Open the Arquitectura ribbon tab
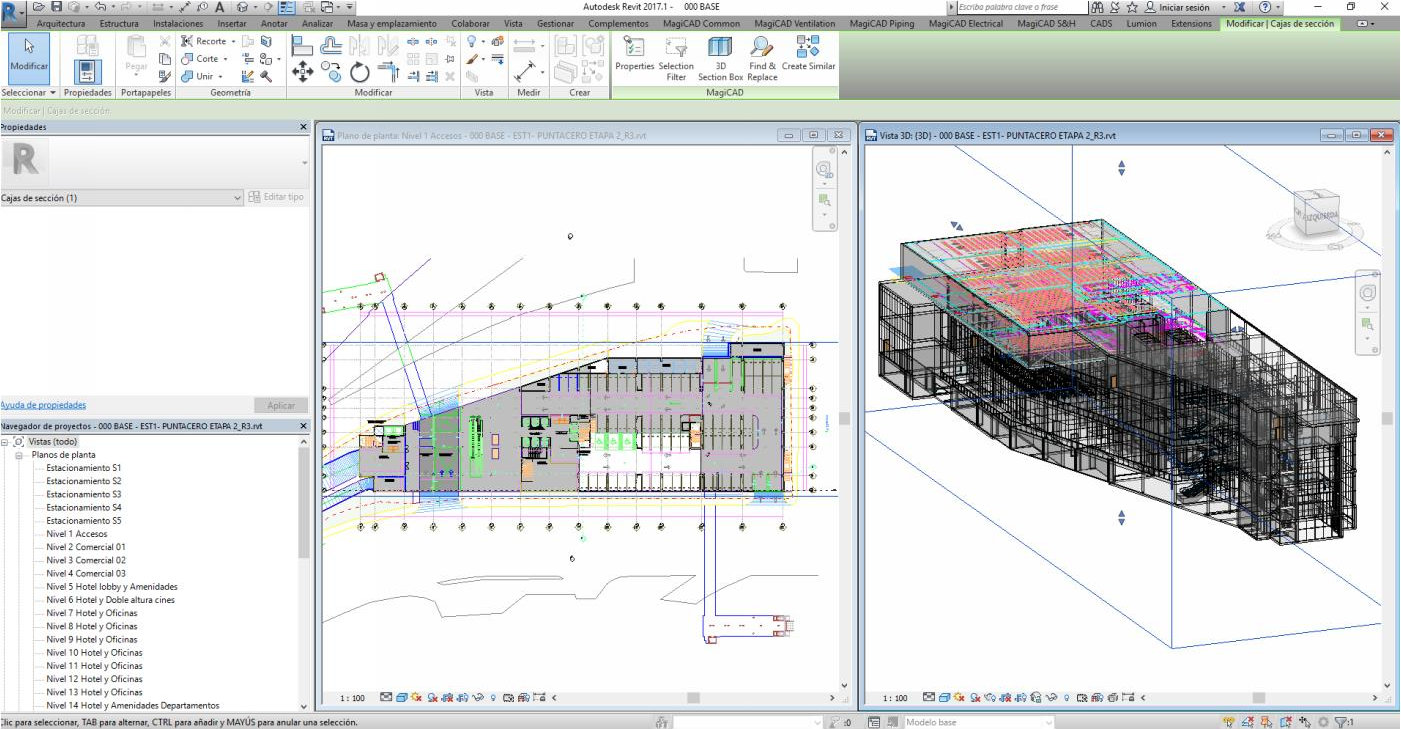This screenshot has width=1401, height=729. [x=60, y=23]
